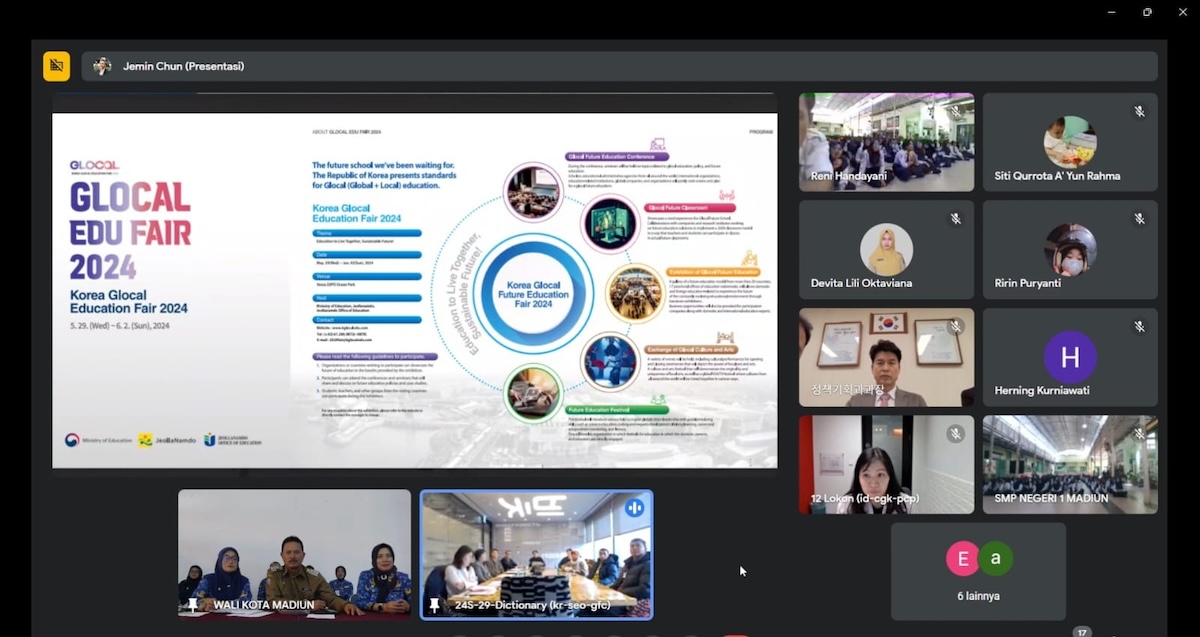
Task: Click the shared Glocal Edu Fair presentation slide
Action: [x=414, y=290]
